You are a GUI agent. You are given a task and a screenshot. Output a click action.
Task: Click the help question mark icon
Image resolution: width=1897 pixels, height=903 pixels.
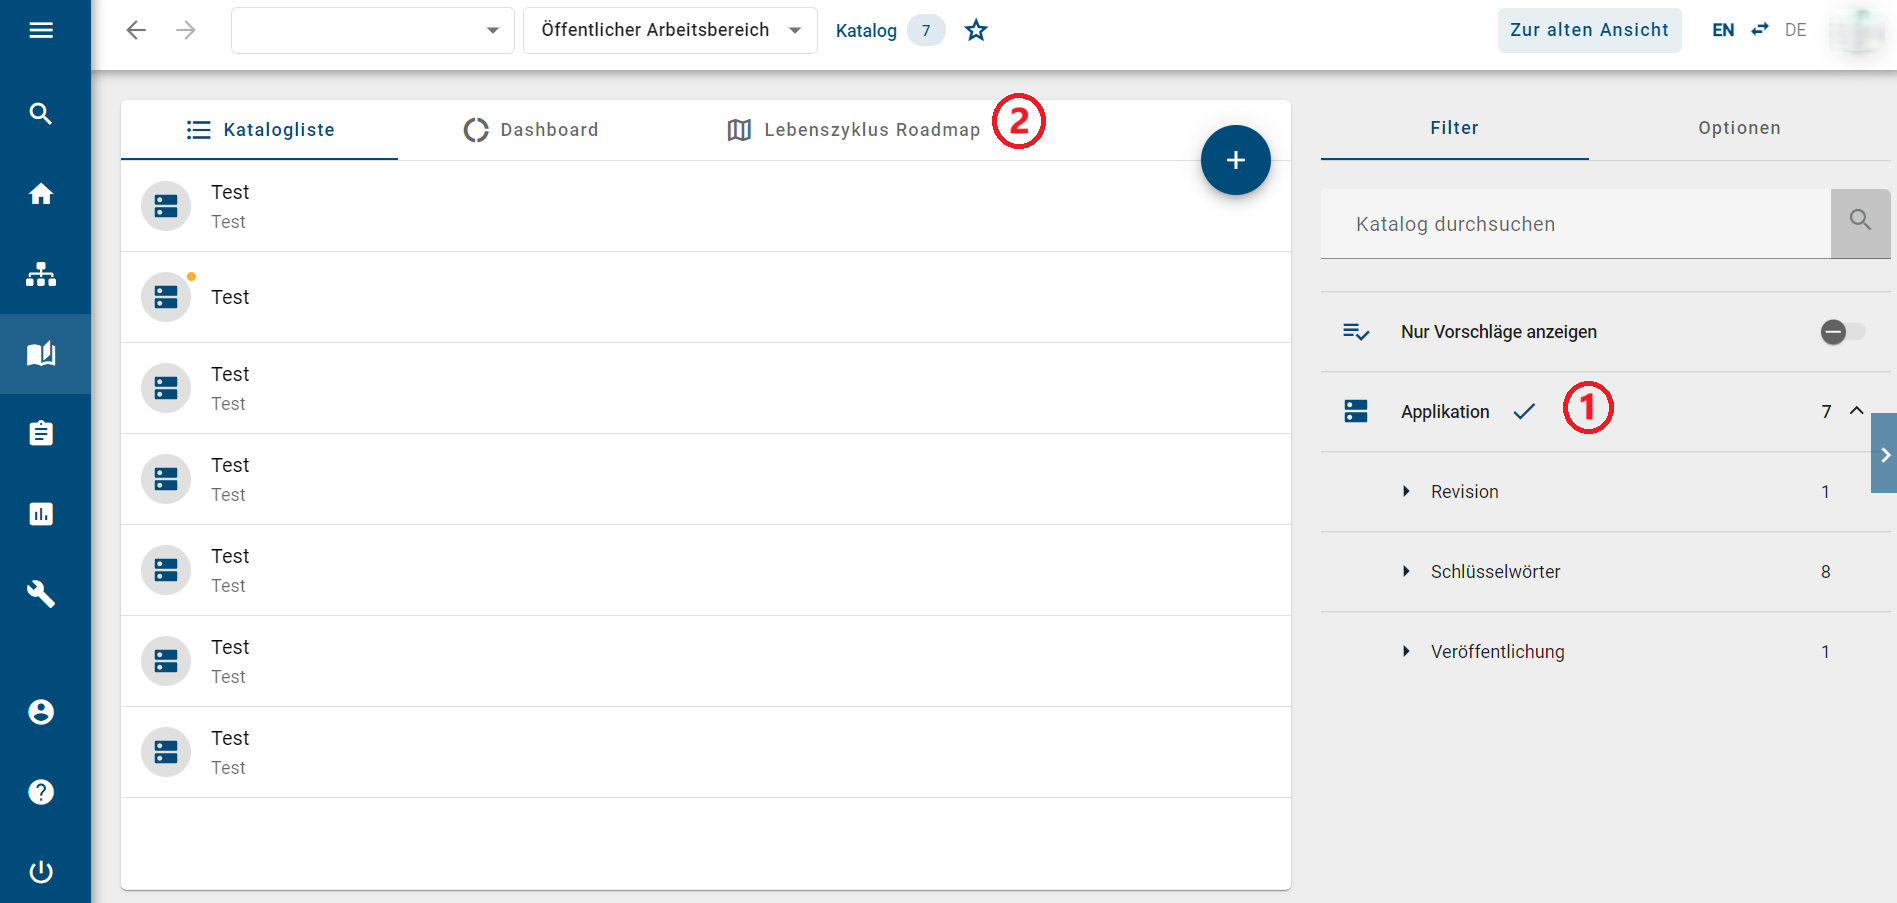tap(41, 792)
